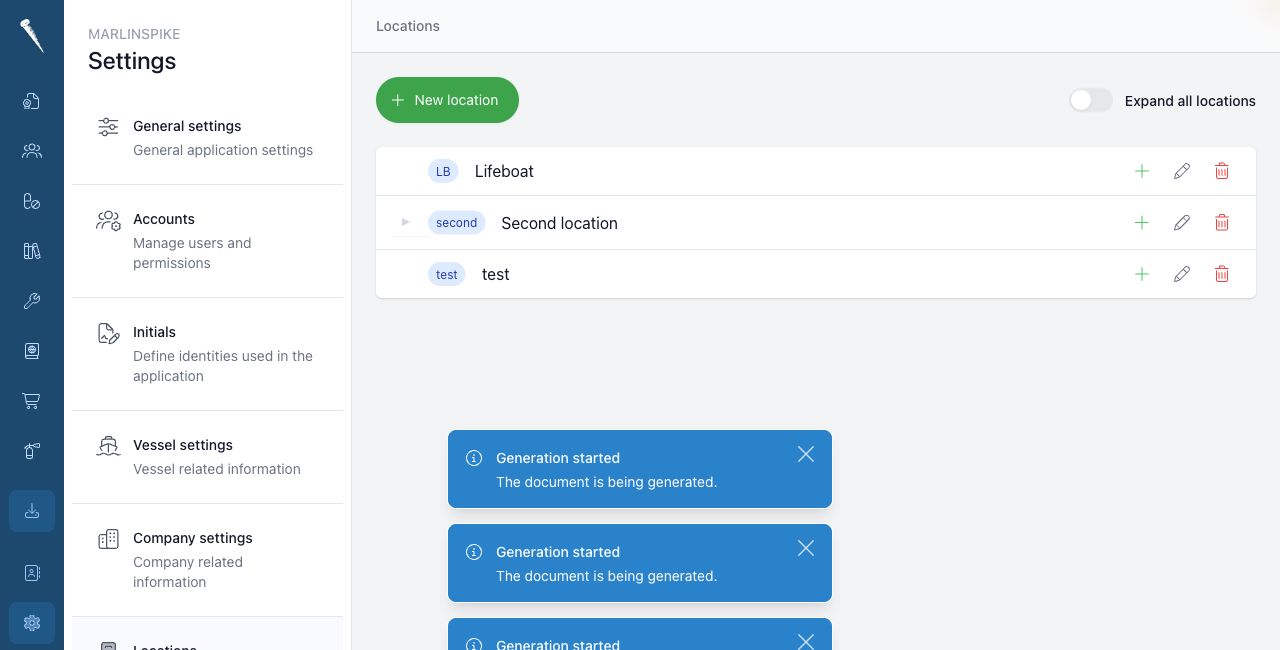Open Accounts settings section
Screen dimensions: 1280x650
pyautogui.click(x=207, y=241)
